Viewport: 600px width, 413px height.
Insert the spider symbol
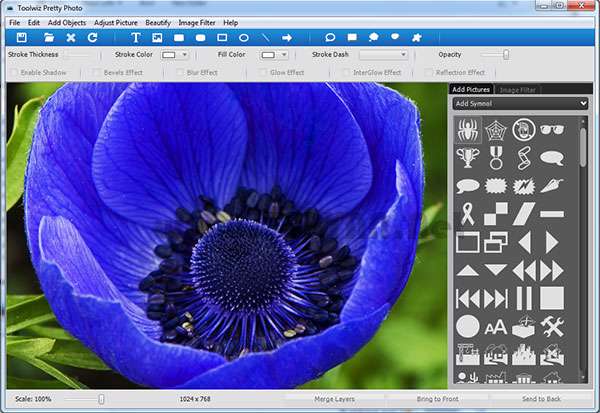coord(468,130)
